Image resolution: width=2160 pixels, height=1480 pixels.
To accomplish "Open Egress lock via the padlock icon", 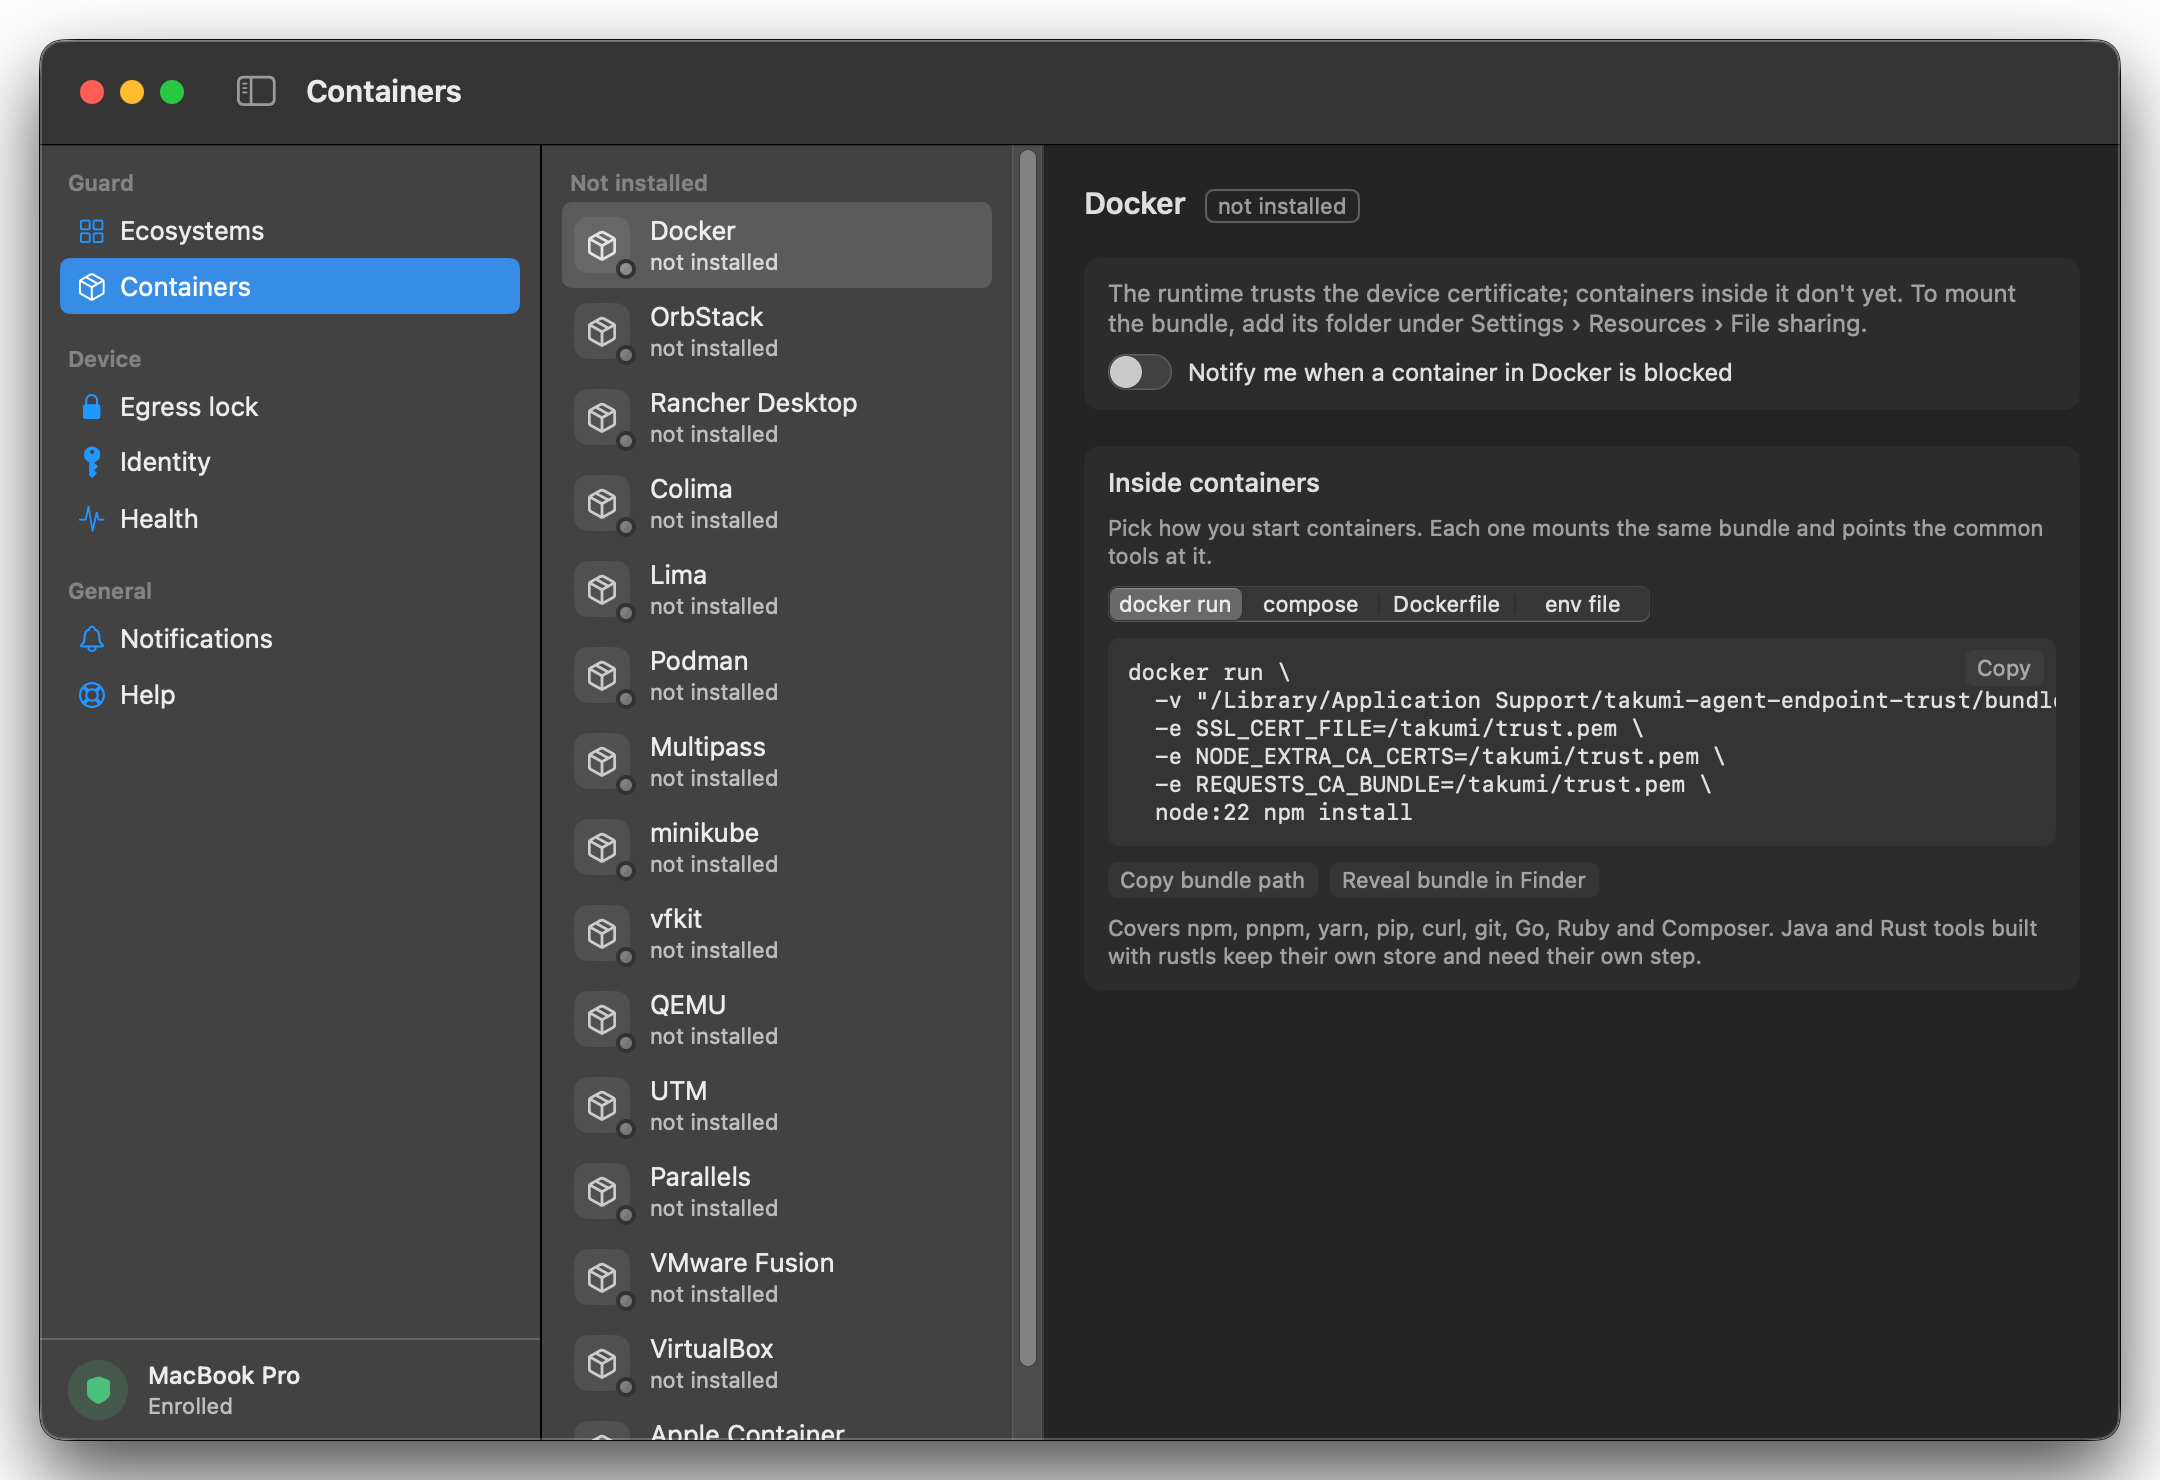I will point(91,407).
